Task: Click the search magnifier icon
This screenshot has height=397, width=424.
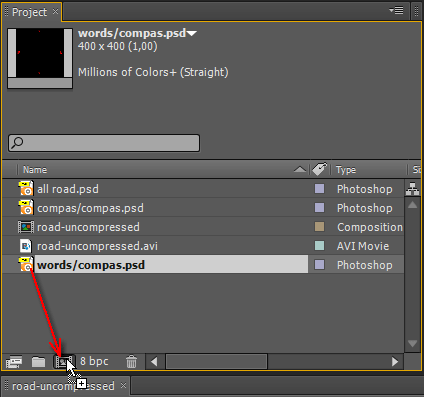Action: click(17, 143)
